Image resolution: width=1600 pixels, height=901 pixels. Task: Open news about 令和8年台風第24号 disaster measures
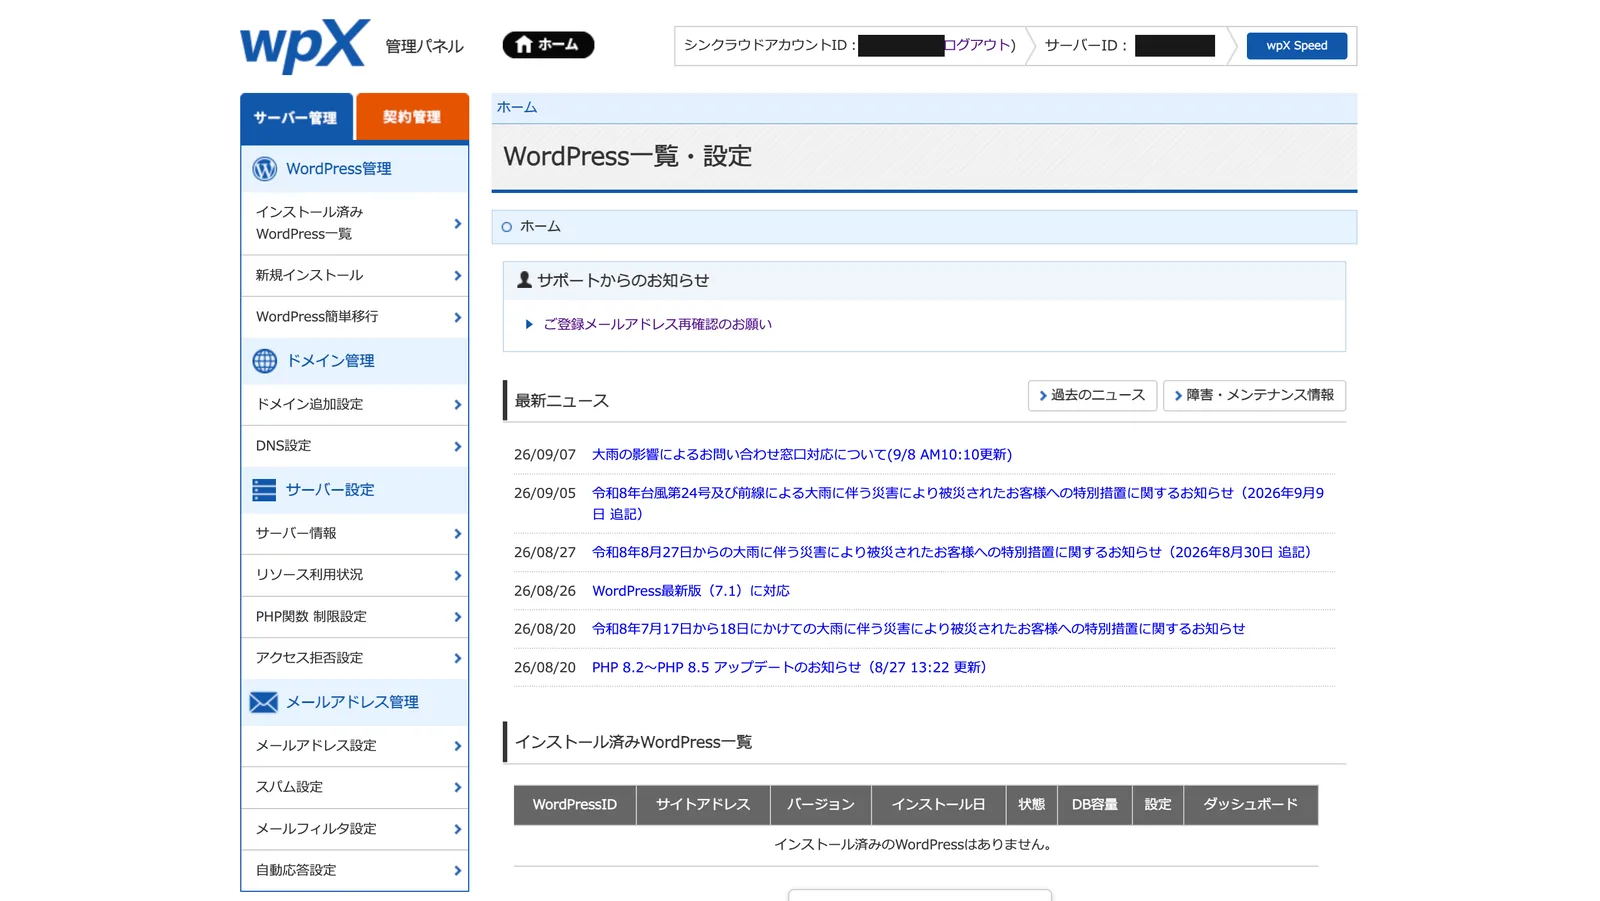click(x=958, y=503)
